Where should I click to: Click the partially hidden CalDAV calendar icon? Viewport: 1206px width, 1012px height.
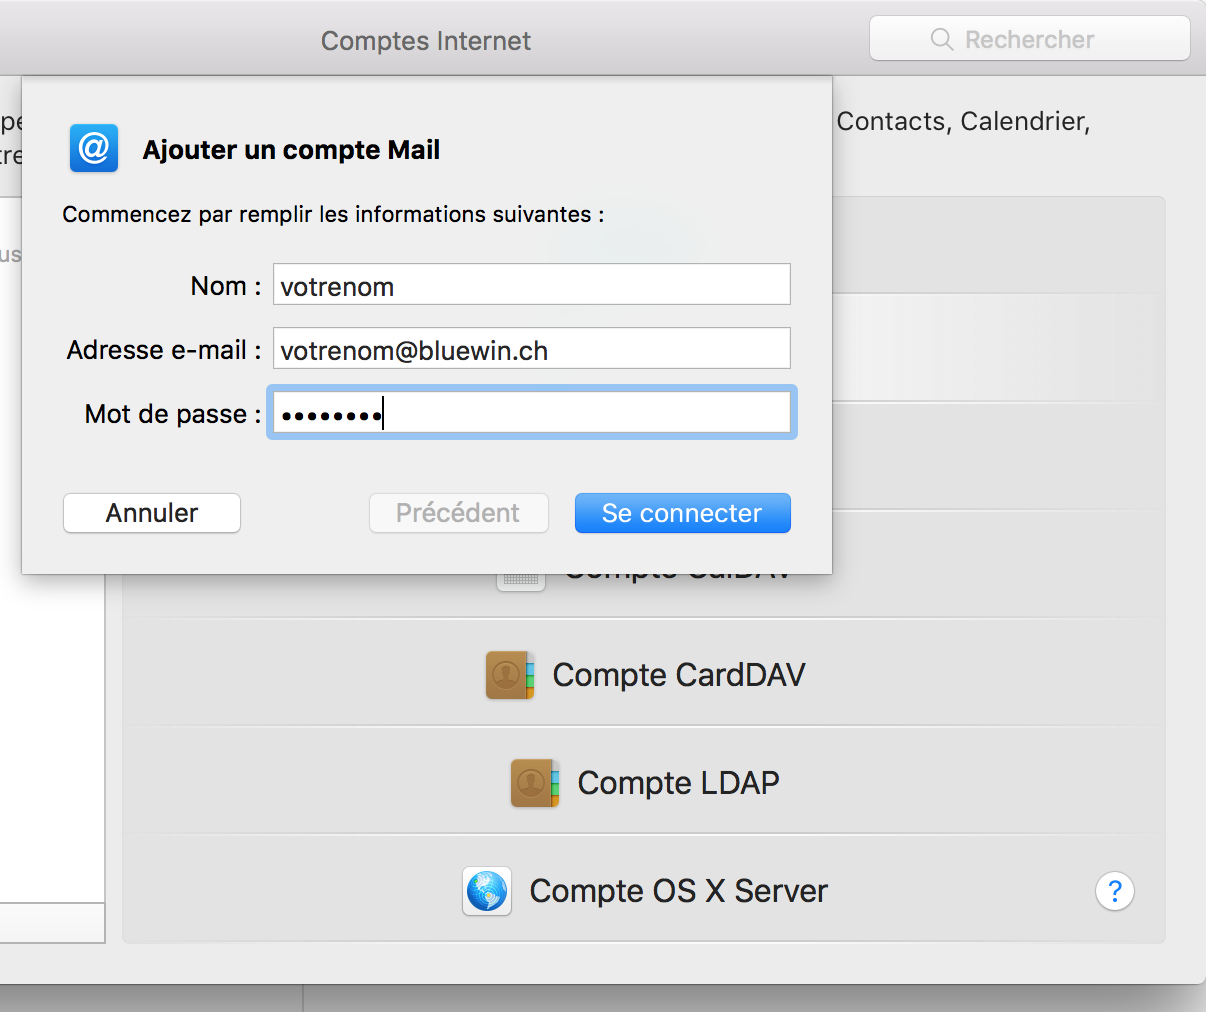coord(521,581)
